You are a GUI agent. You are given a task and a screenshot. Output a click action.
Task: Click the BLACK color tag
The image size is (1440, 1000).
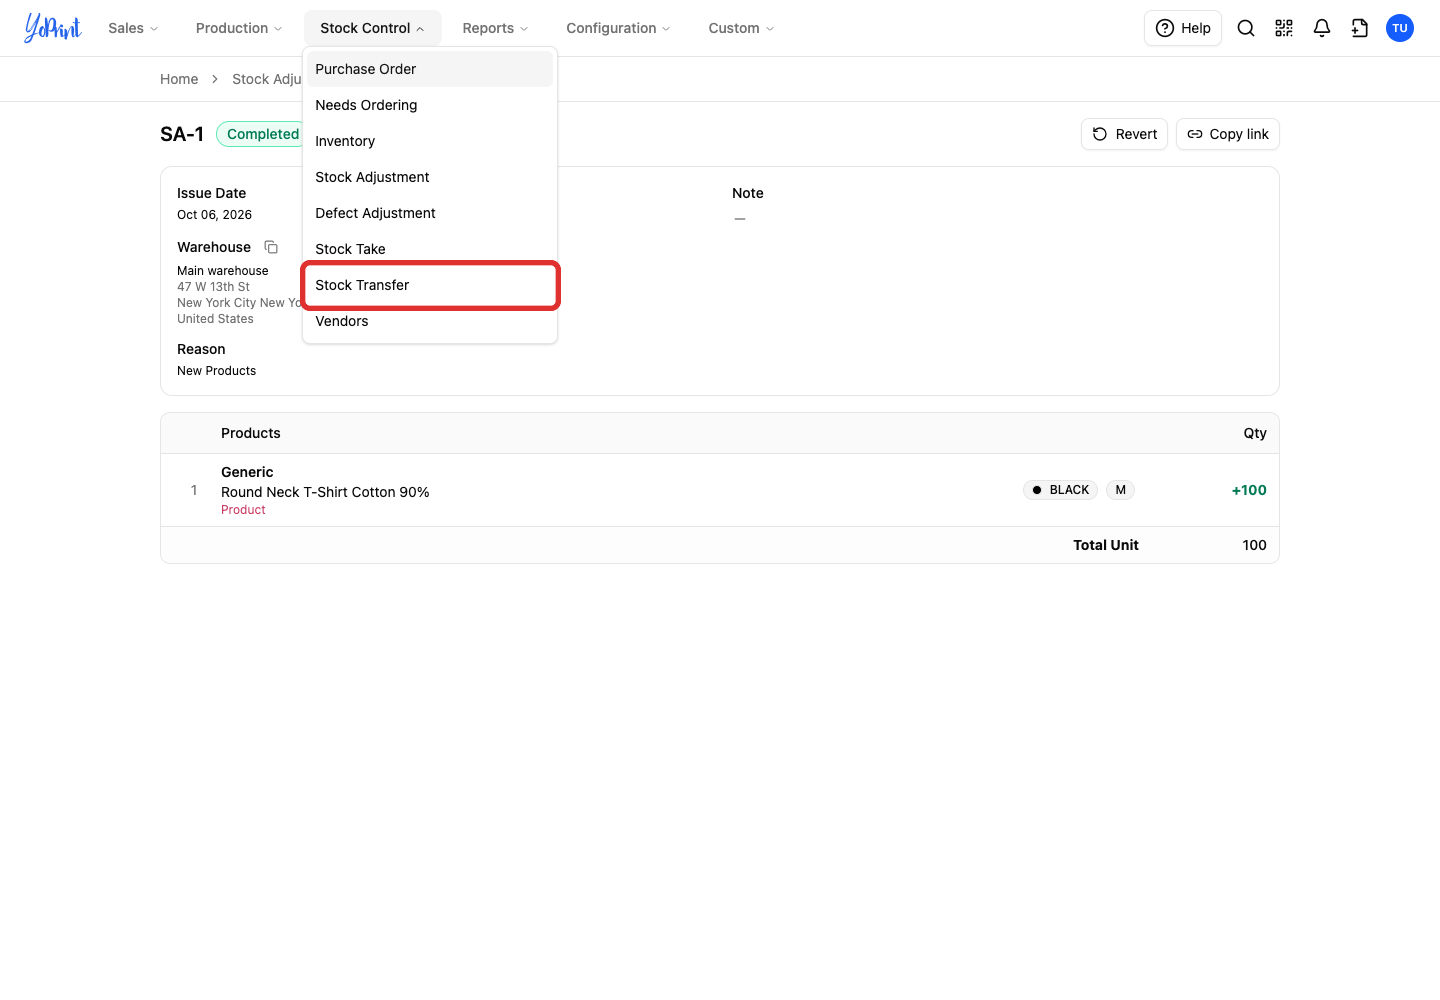click(1060, 490)
